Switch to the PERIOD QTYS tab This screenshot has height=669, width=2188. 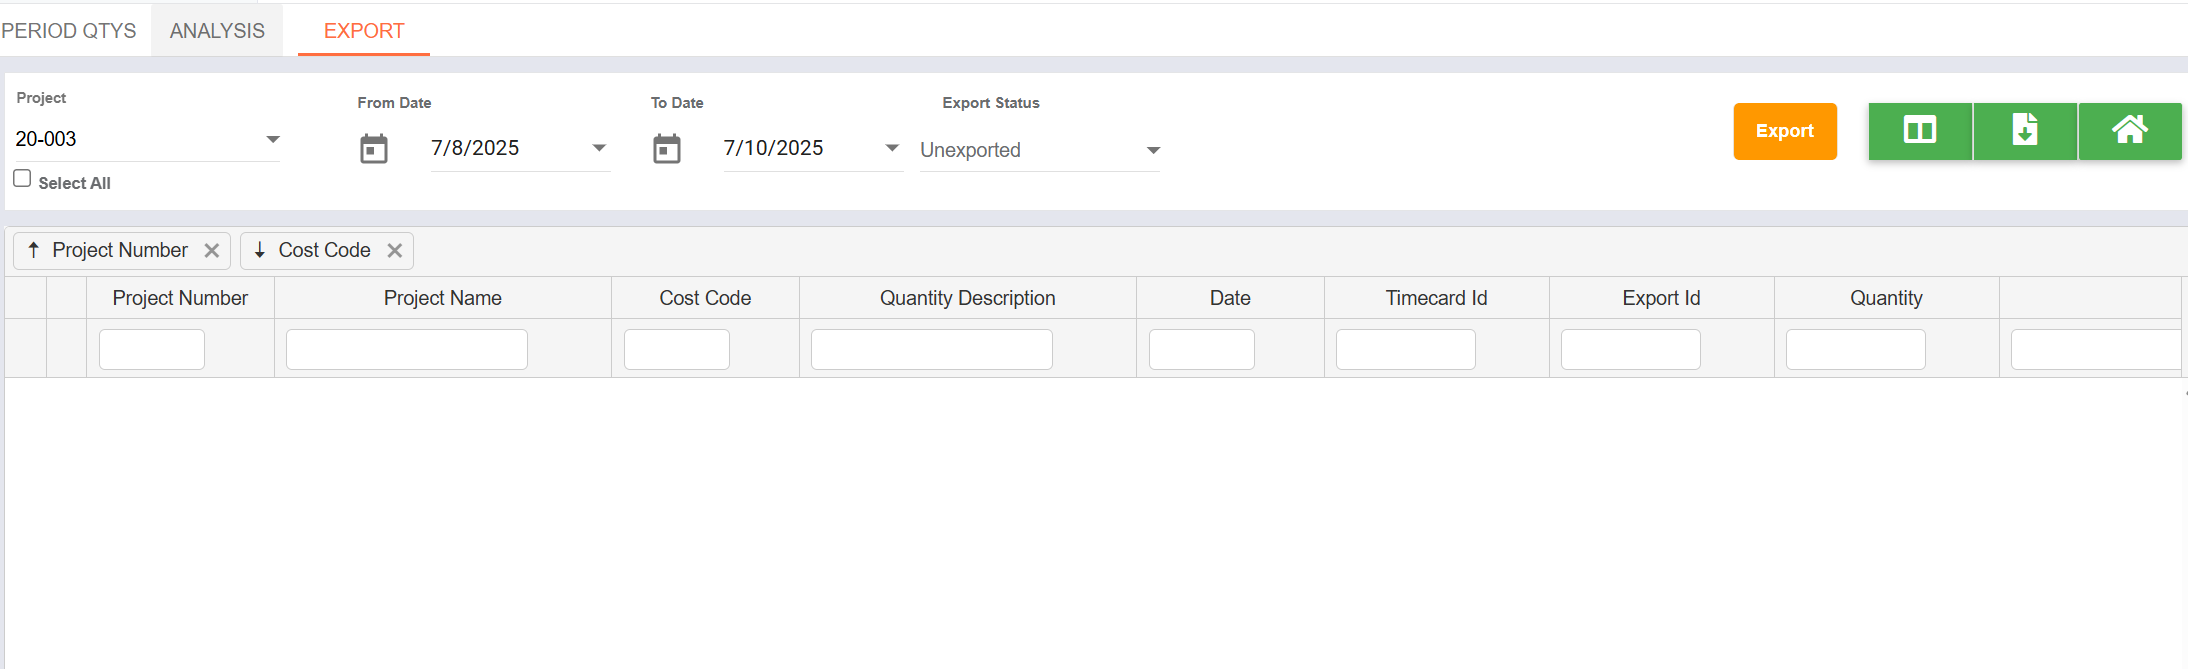tap(69, 31)
